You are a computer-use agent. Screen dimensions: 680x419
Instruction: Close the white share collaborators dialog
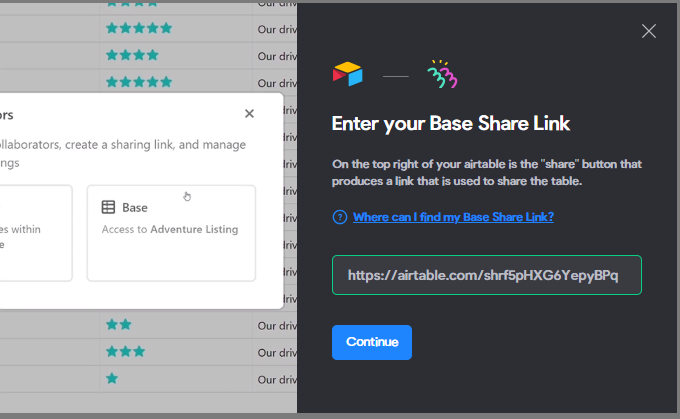pyautogui.click(x=249, y=114)
